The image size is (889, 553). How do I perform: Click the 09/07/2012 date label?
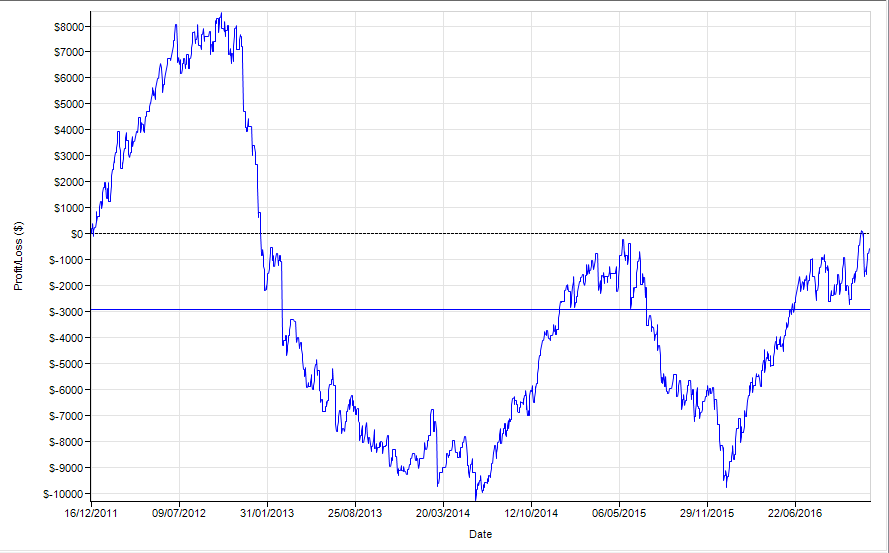[x=179, y=513]
